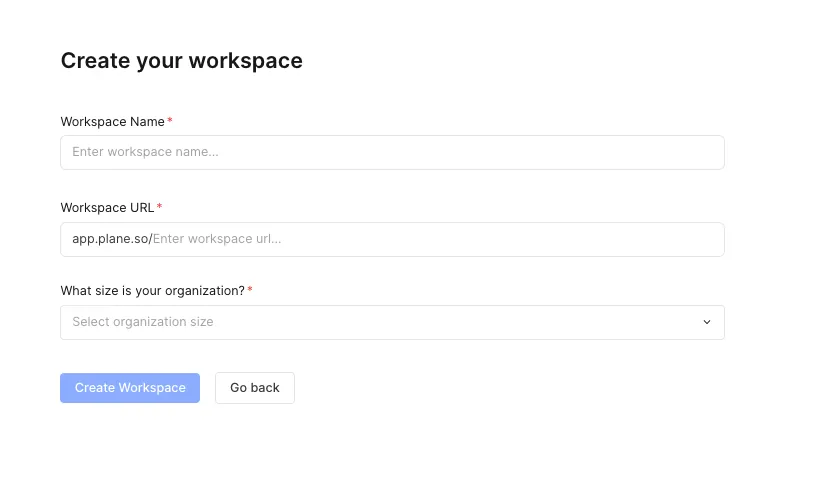Select the "Select organization size" placeholder text
Image resolution: width=835 pixels, height=480 pixels.
click(x=143, y=322)
